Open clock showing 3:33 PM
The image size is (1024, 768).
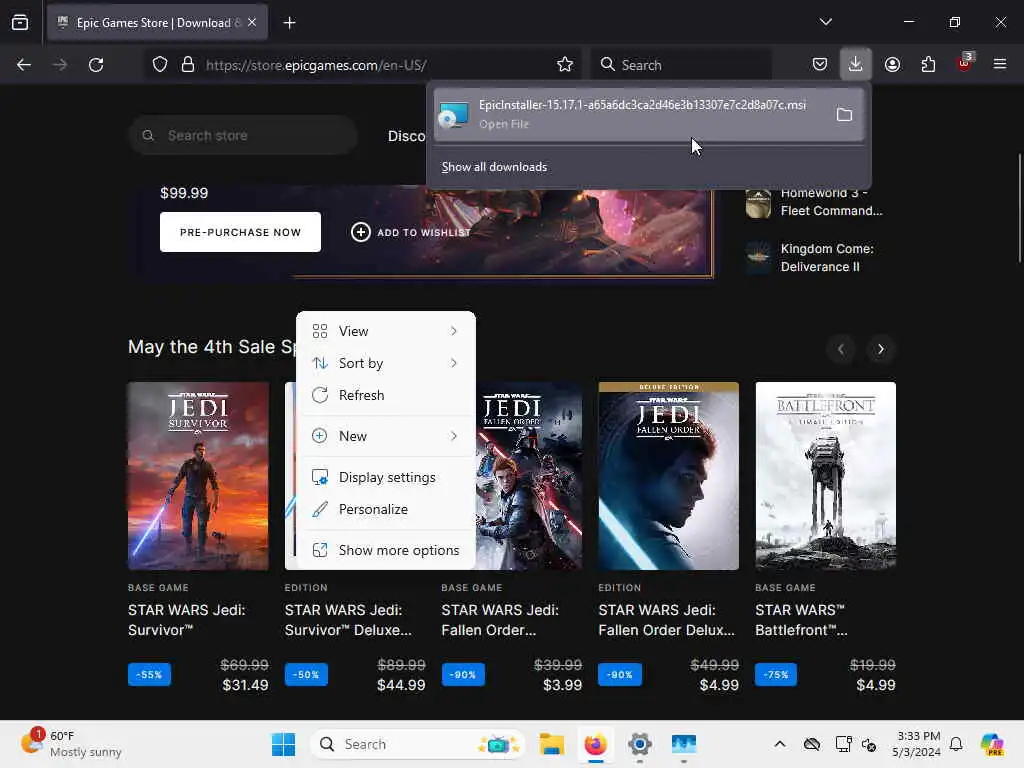coord(918,744)
